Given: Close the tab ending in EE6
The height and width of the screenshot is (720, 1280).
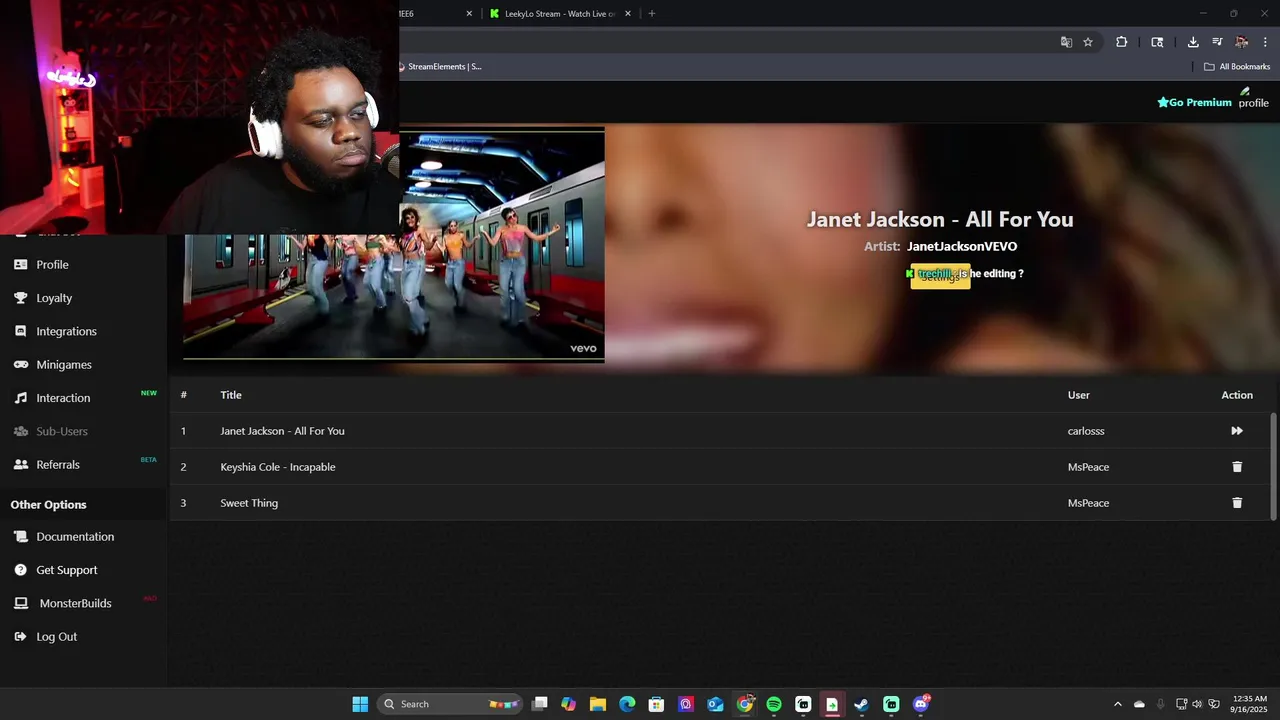Looking at the screenshot, I should pyautogui.click(x=469, y=14).
